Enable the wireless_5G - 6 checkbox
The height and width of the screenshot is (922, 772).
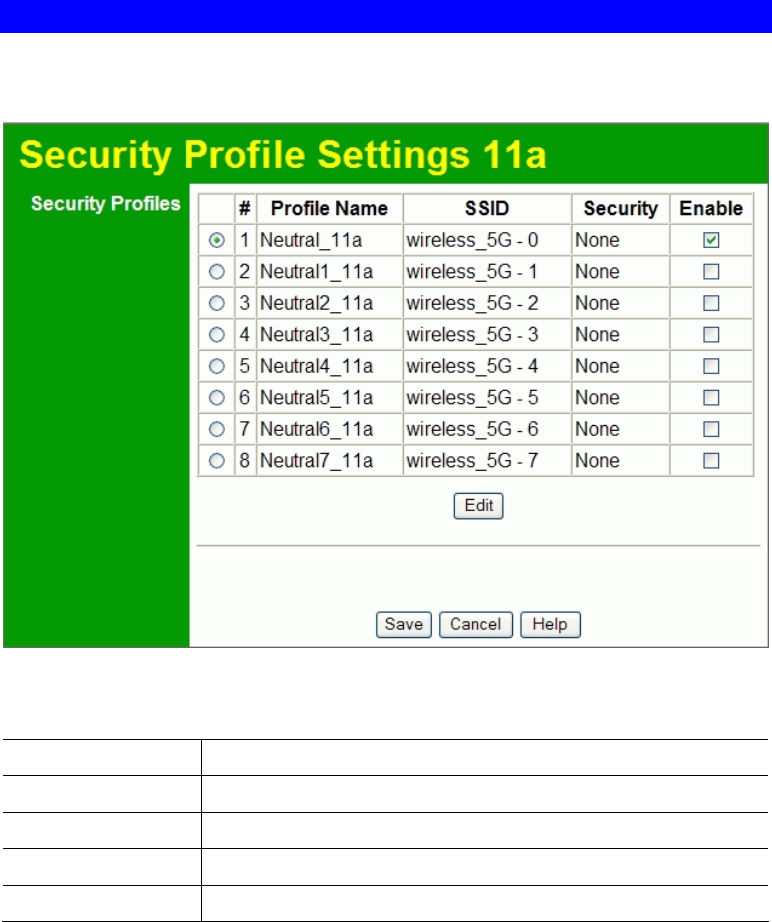point(711,429)
